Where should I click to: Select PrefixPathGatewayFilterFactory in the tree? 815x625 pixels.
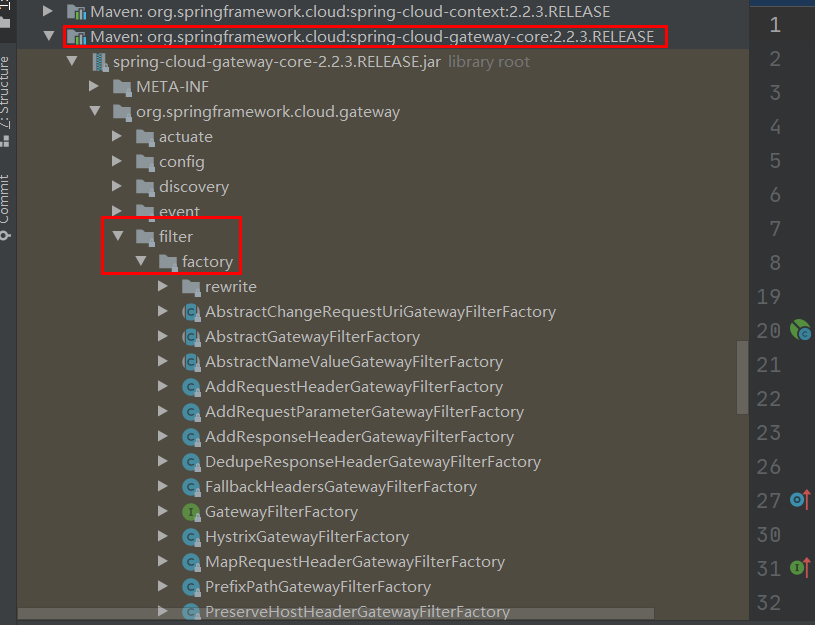pyautogui.click(x=318, y=587)
